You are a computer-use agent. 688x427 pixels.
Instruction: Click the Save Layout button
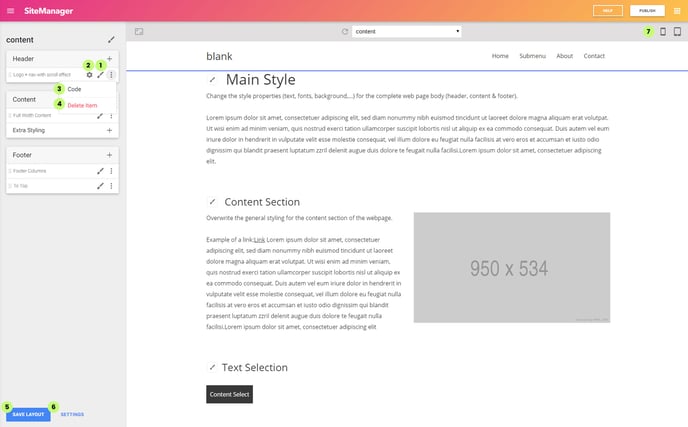coord(28,414)
